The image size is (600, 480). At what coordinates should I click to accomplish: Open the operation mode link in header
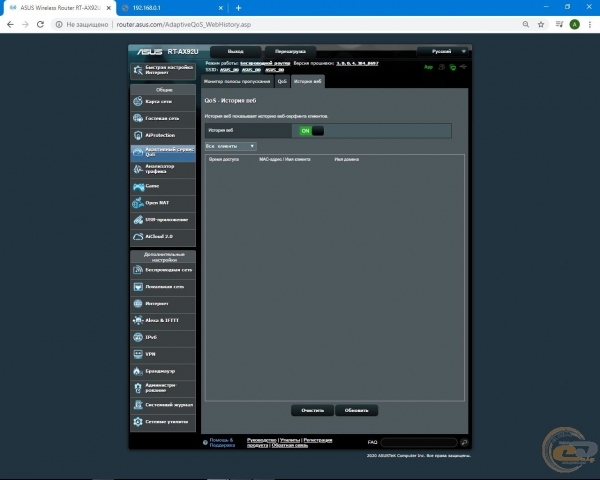point(265,64)
